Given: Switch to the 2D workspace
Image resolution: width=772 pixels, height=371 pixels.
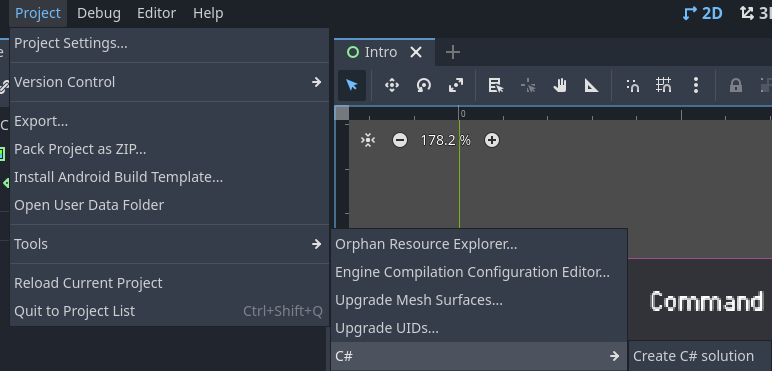Looking at the screenshot, I should tap(703, 13).
